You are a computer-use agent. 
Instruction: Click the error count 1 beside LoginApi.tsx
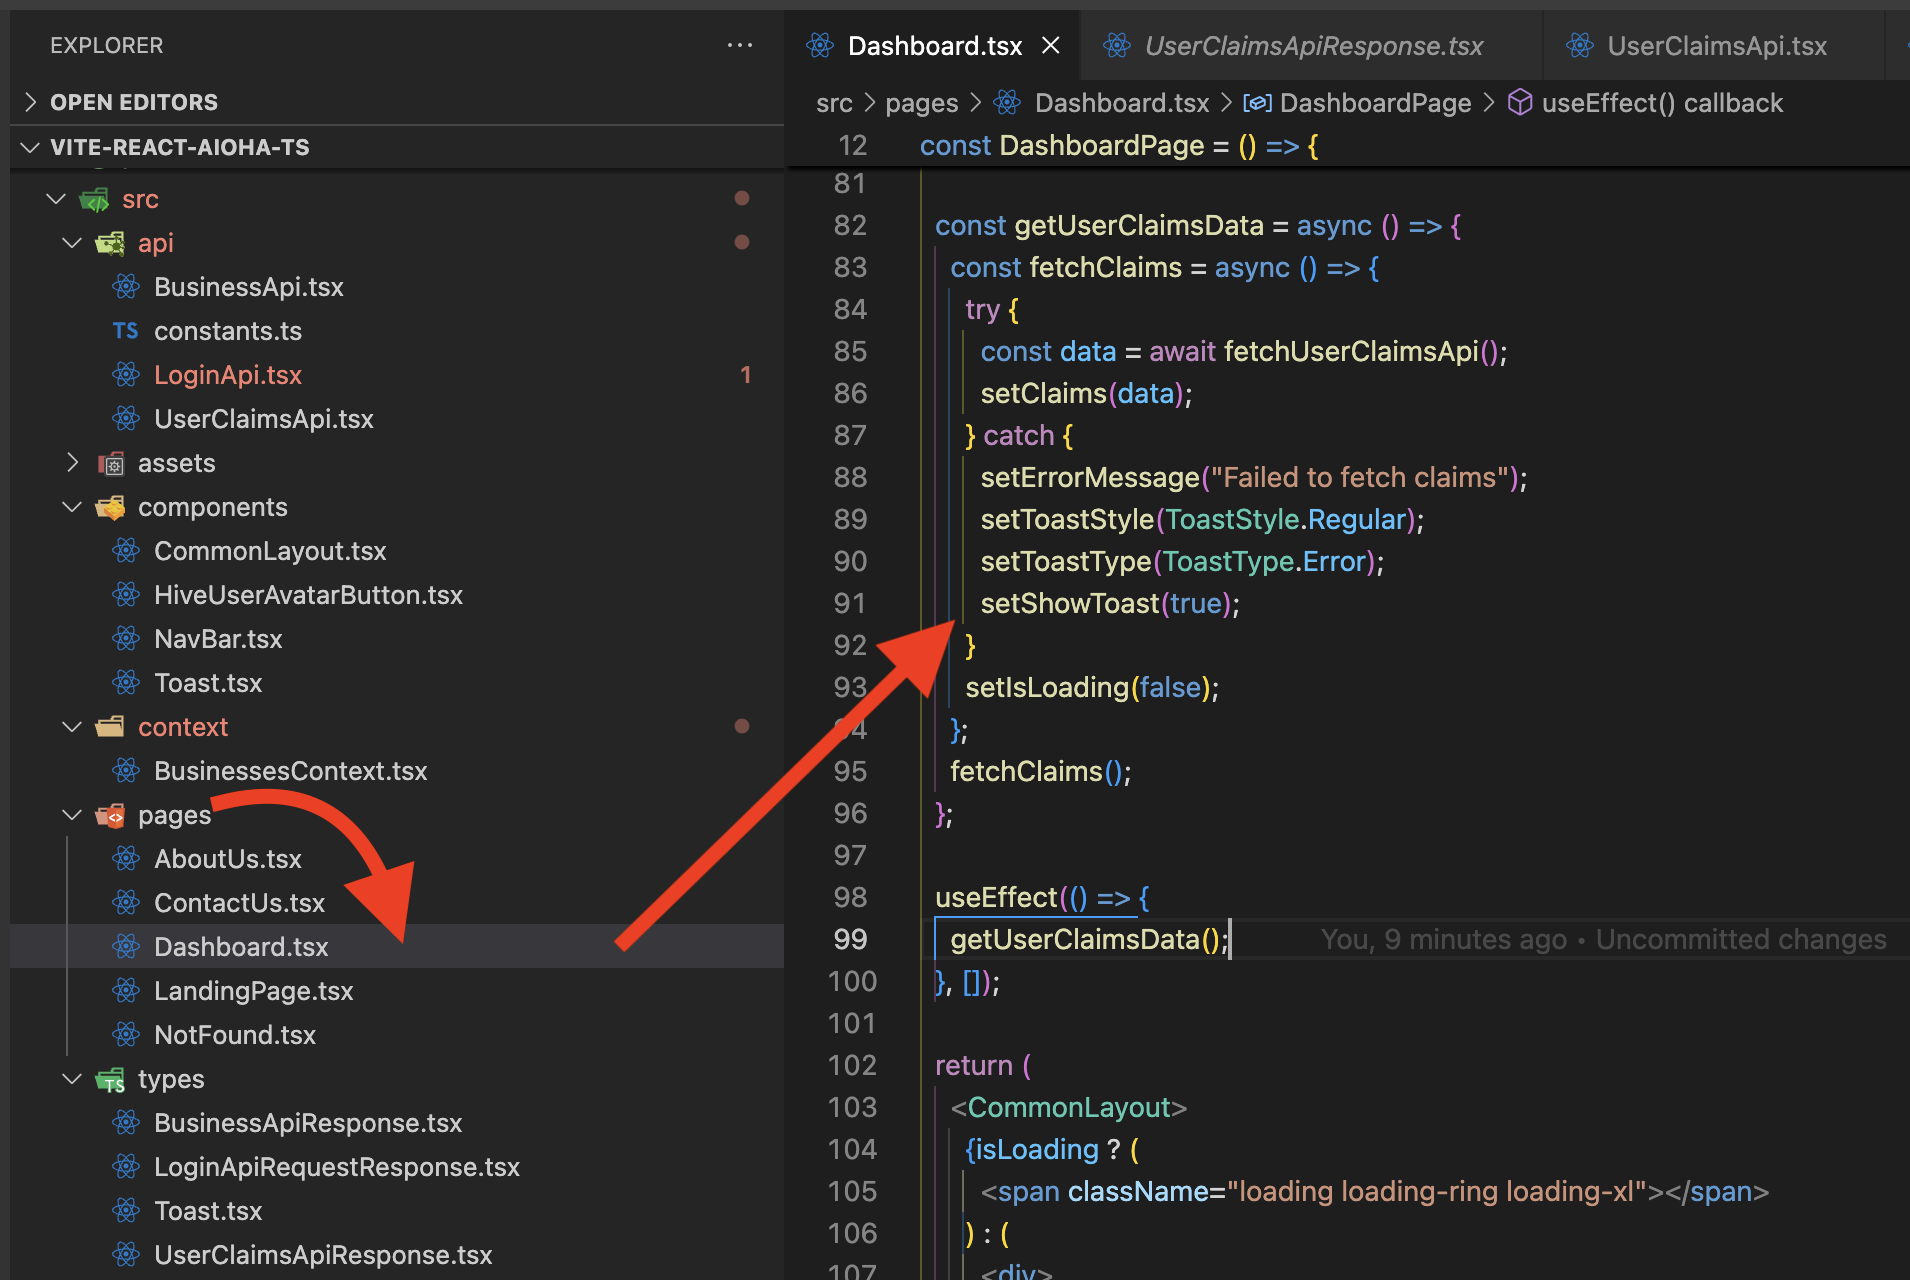point(745,375)
